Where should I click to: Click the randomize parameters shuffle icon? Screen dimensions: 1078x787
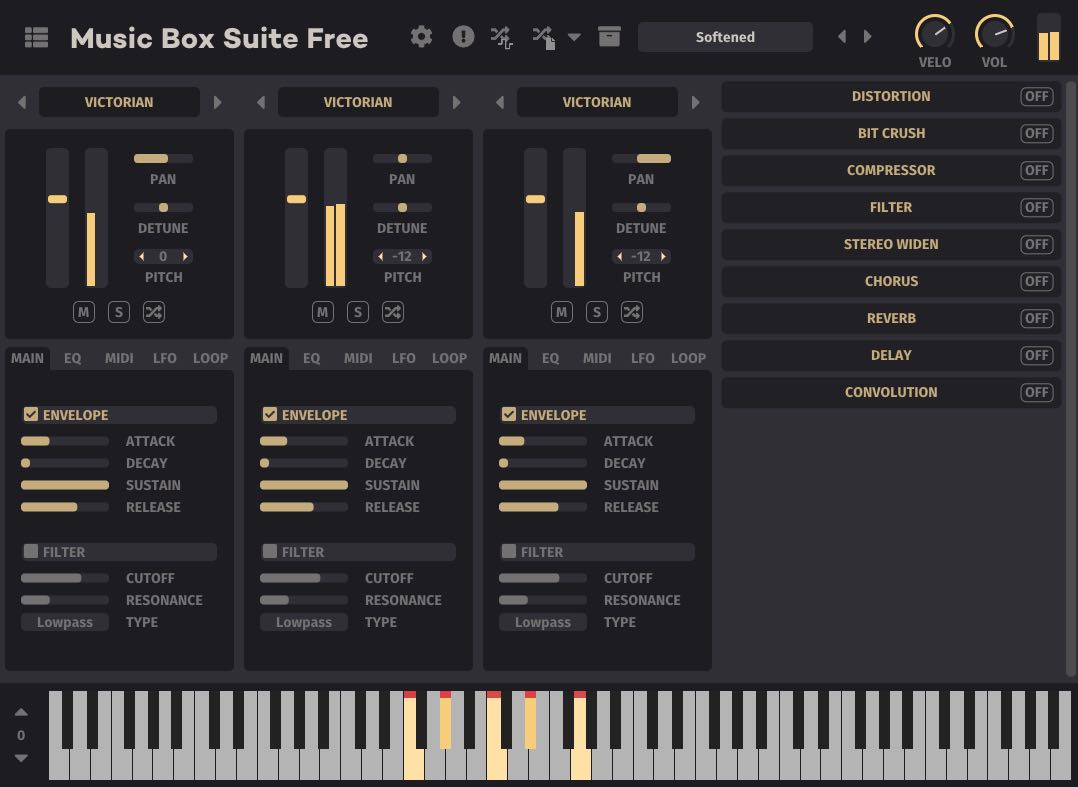502,36
